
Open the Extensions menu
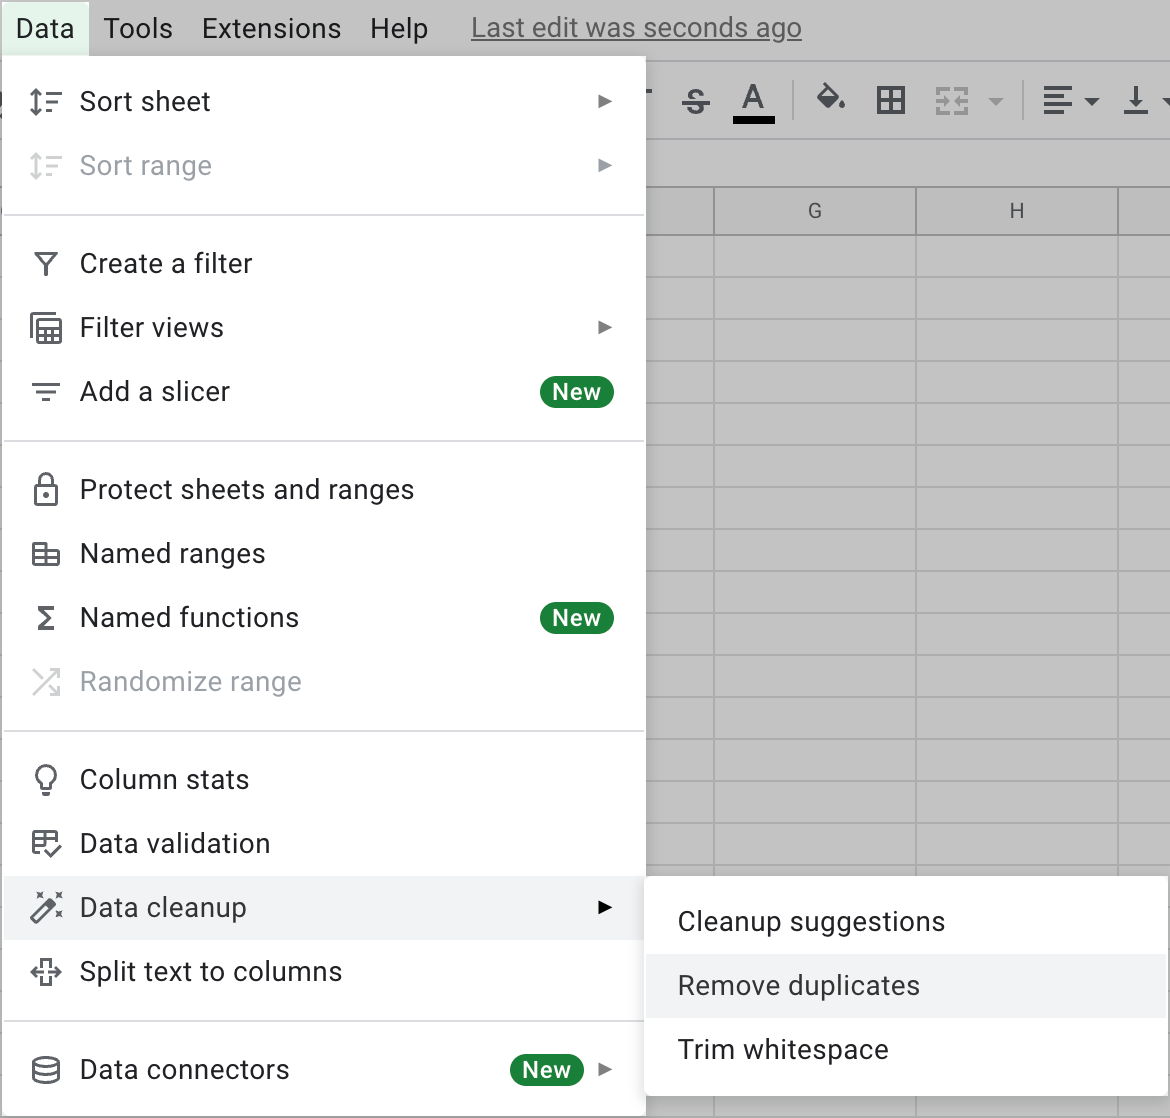click(x=271, y=28)
